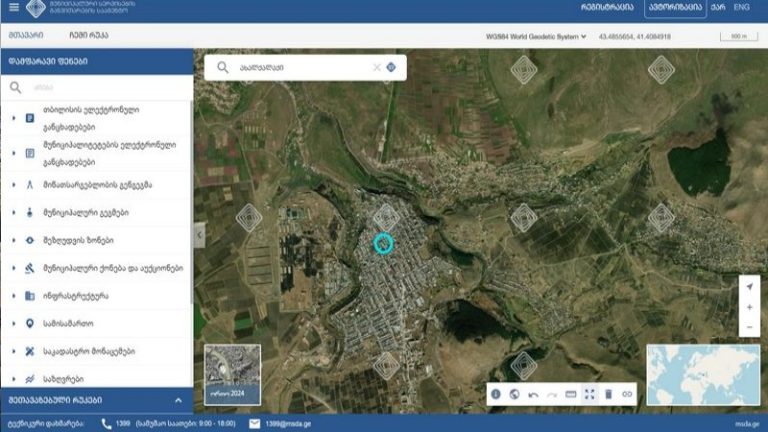Image resolution: width=768 pixels, height=432 pixels.
Task: Expand მუნიციპალური ქონება და აუქციონები group
Action: [14, 268]
